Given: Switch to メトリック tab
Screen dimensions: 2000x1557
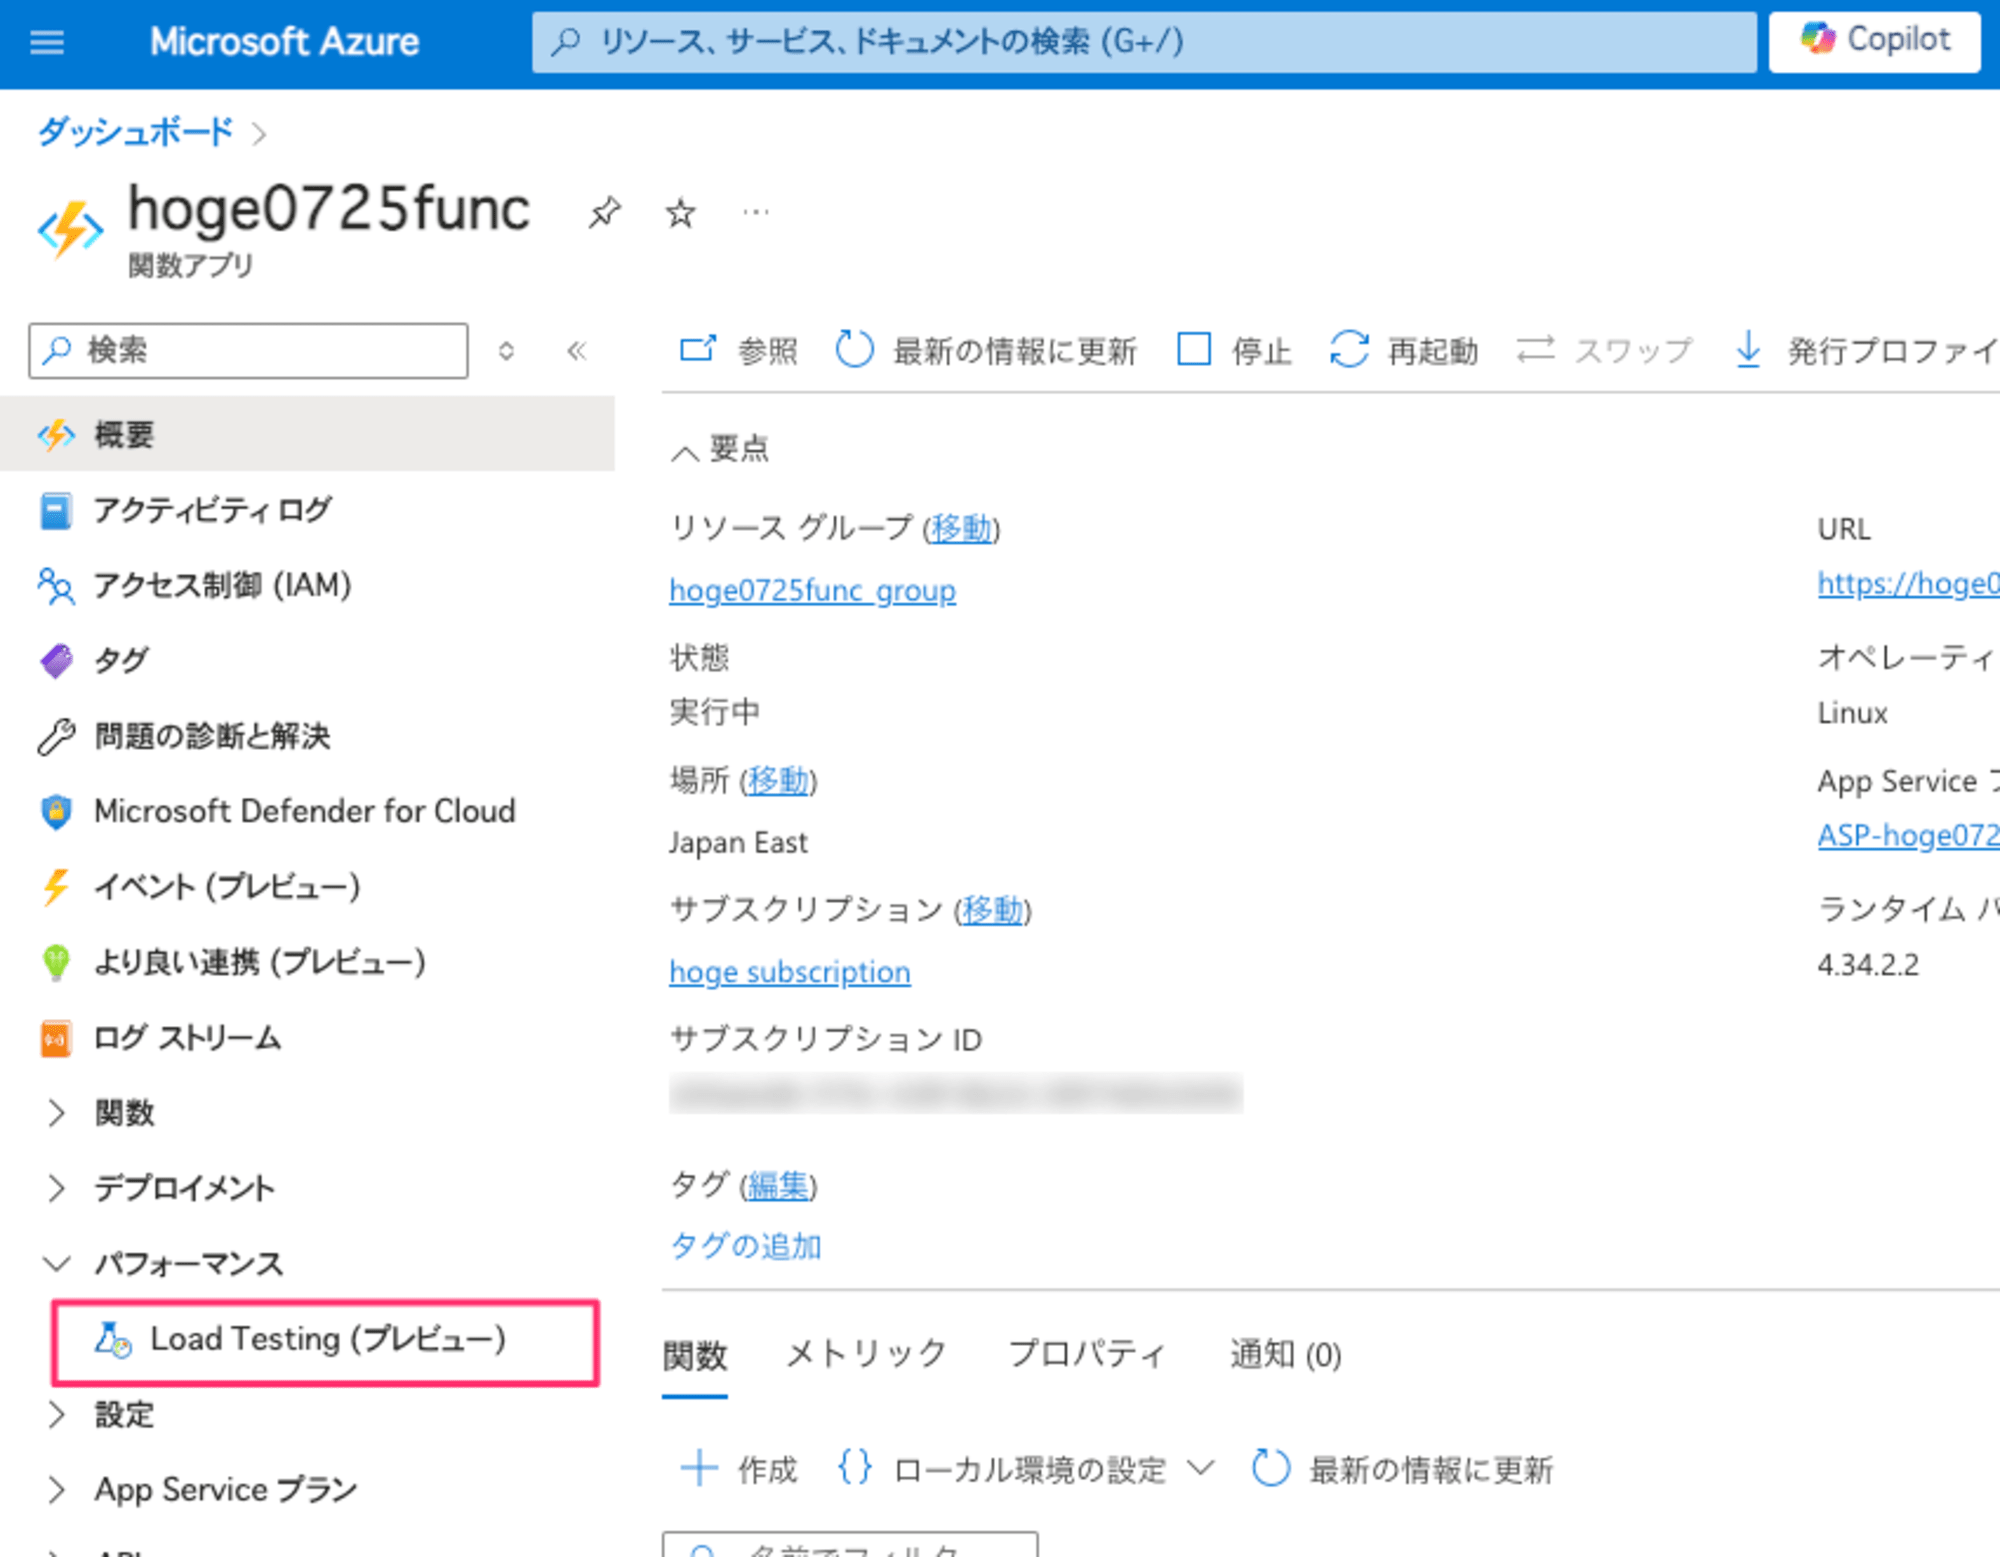Looking at the screenshot, I should click(866, 1354).
